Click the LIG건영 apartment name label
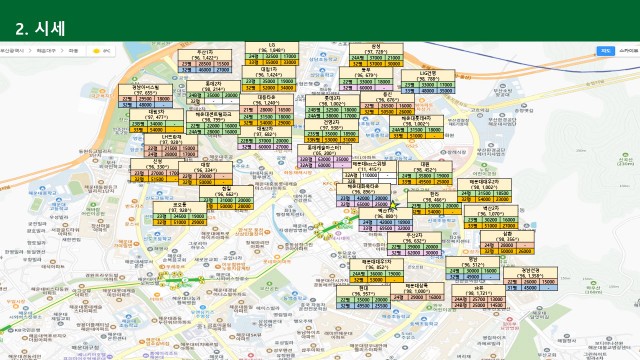Screen dimensions: 640x360 tap(428, 73)
